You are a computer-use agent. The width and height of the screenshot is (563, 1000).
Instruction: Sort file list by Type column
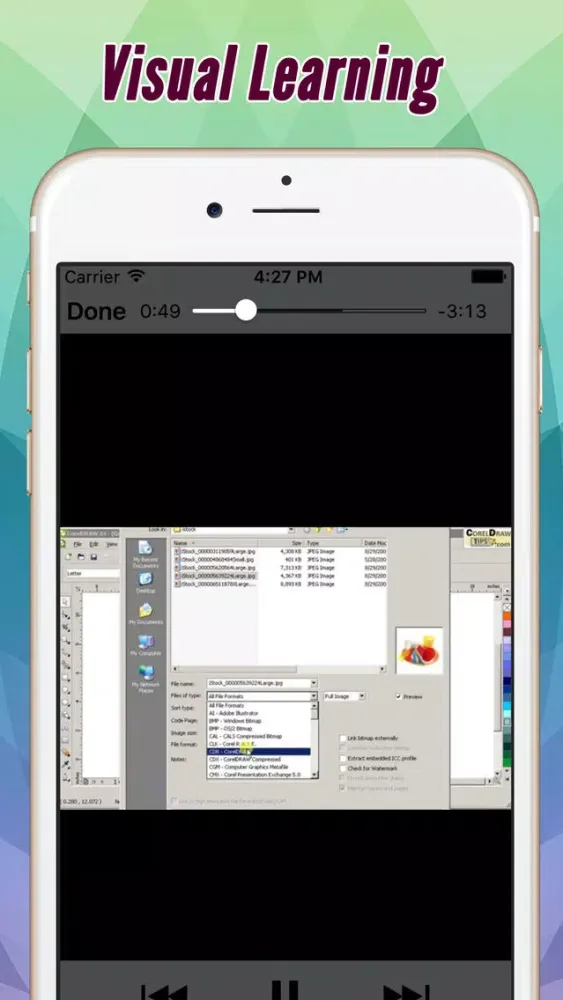333,543
